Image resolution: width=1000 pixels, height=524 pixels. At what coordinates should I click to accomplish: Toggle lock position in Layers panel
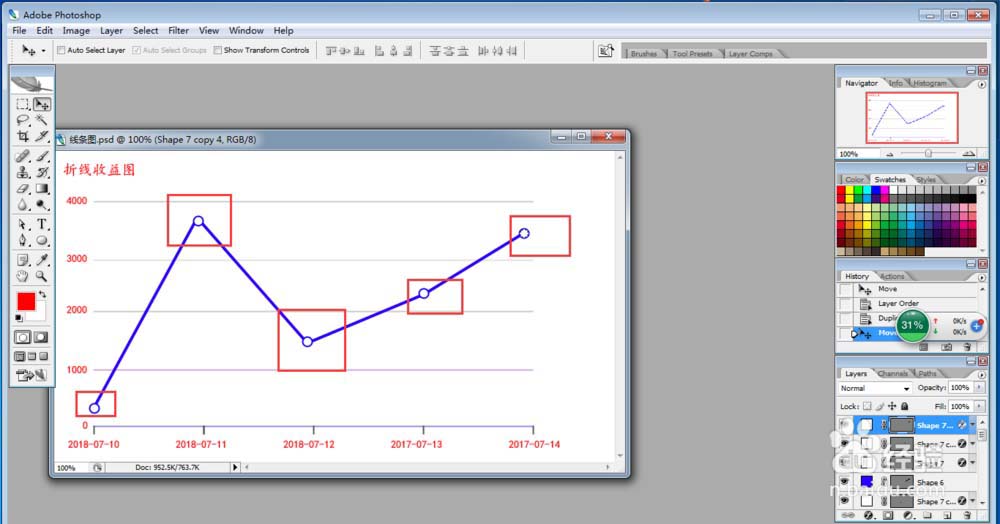pos(892,406)
